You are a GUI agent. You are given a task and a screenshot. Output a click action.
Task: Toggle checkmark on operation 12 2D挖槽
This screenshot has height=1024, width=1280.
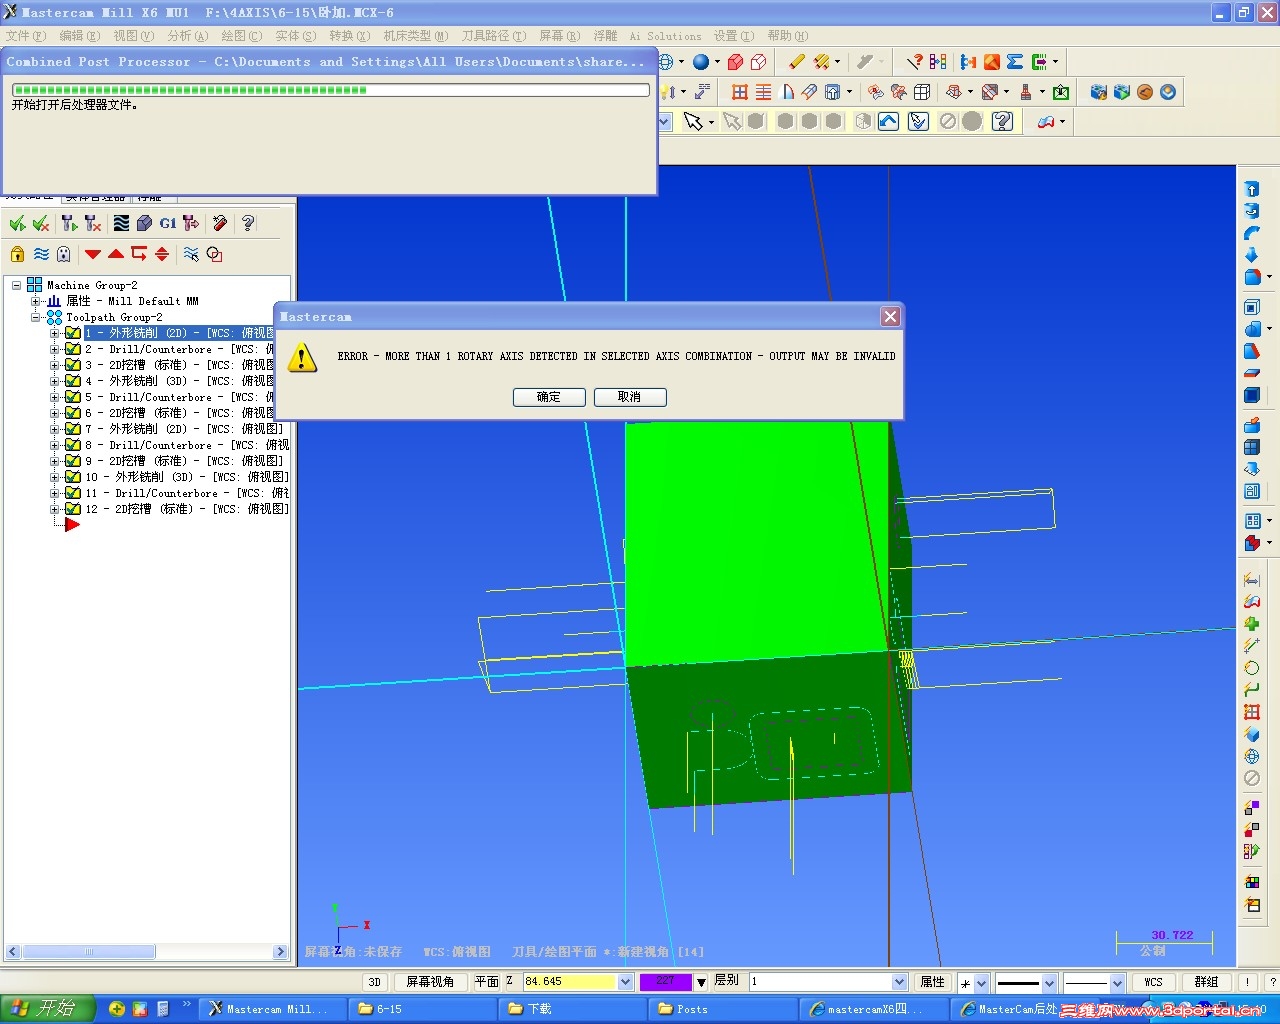tap(73, 509)
